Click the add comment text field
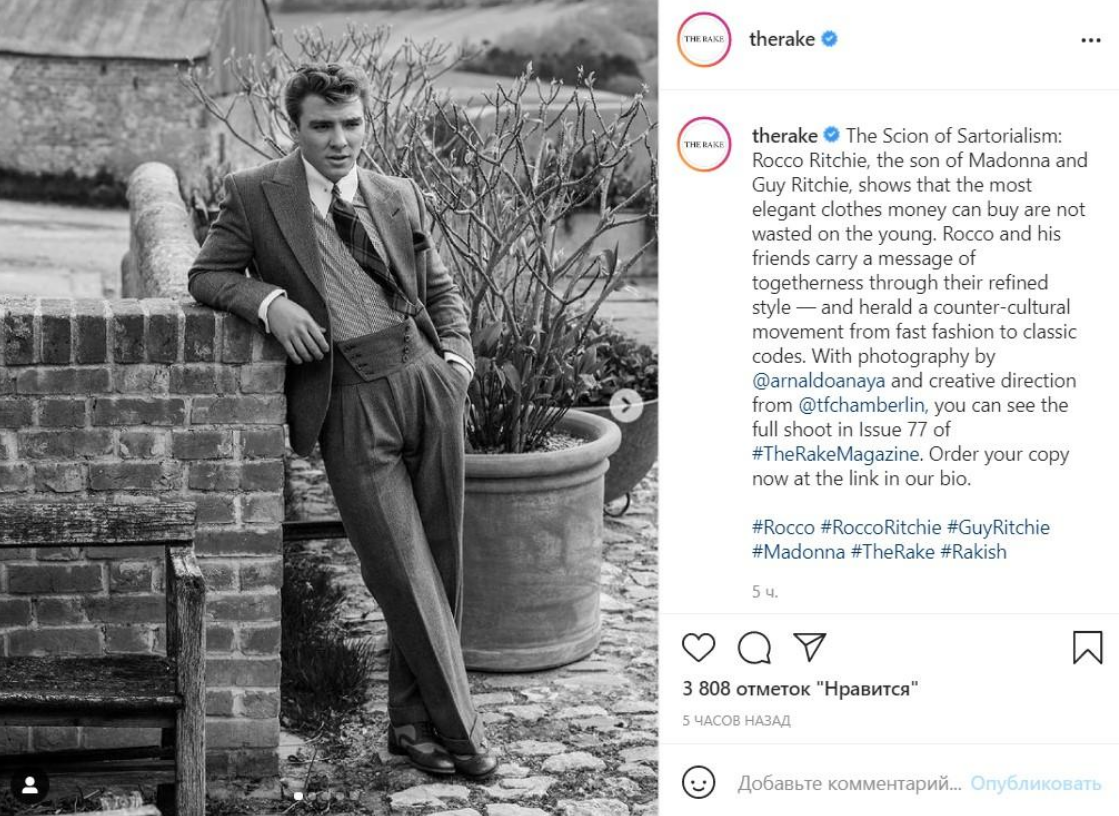 coord(850,784)
